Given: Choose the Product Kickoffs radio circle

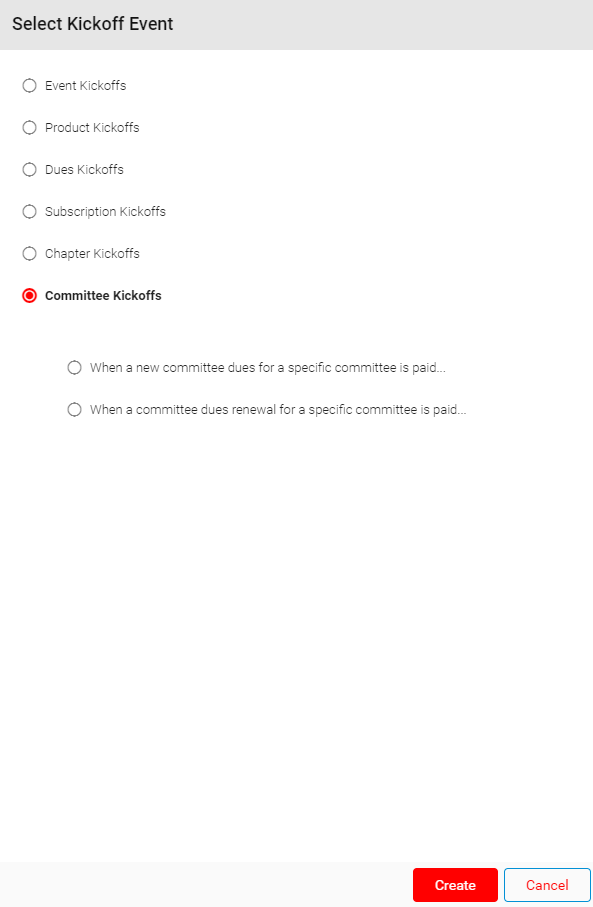Looking at the screenshot, I should coord(30,128).
